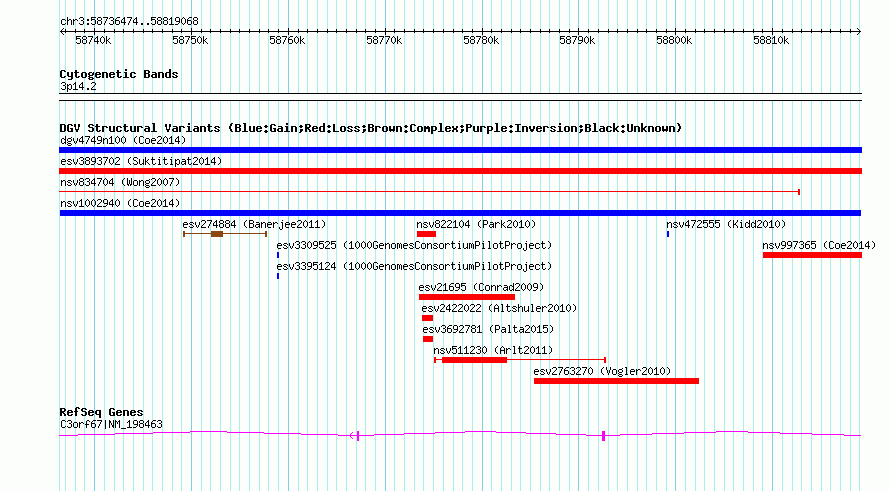This screenshot has height=491, width=890.
Task: Click the esv3692781 (Palta2015) red block
Action: pos(428,339)
